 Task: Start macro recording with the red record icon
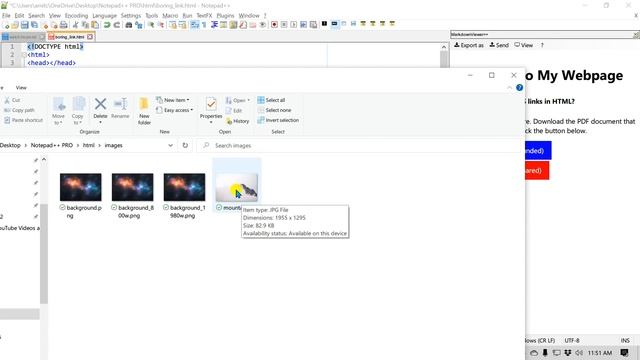pyautogui.click(x=274, y=25)
